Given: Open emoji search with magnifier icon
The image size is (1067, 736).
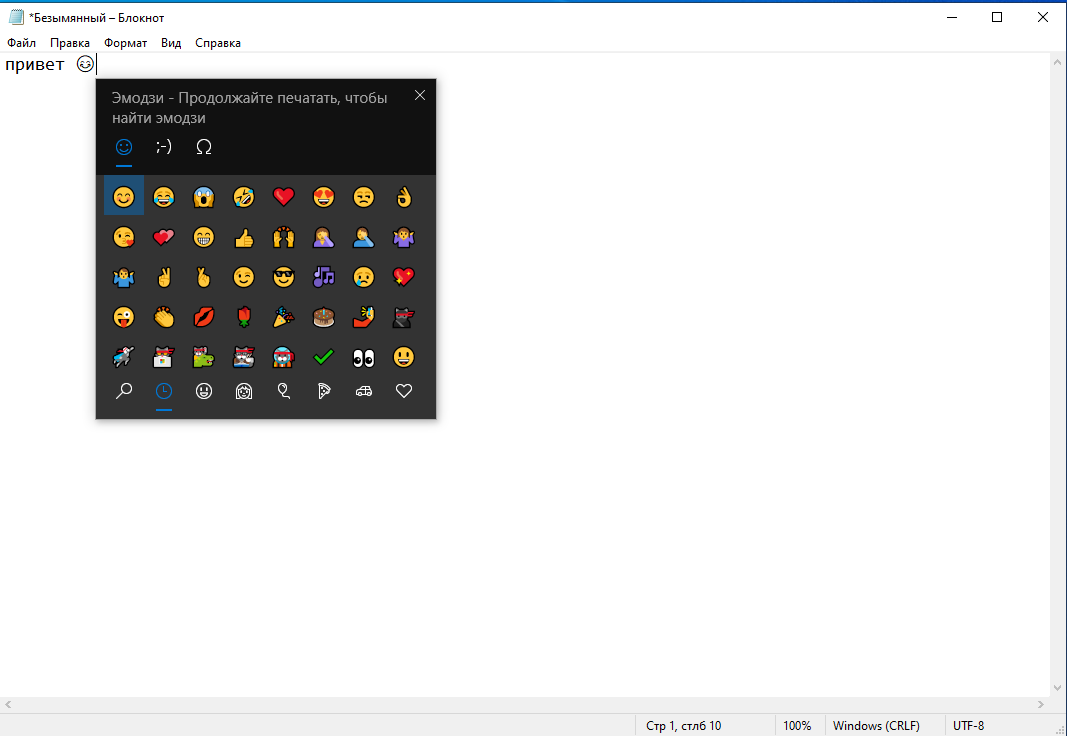Looking at the screenshot, I should click(124, 391).
